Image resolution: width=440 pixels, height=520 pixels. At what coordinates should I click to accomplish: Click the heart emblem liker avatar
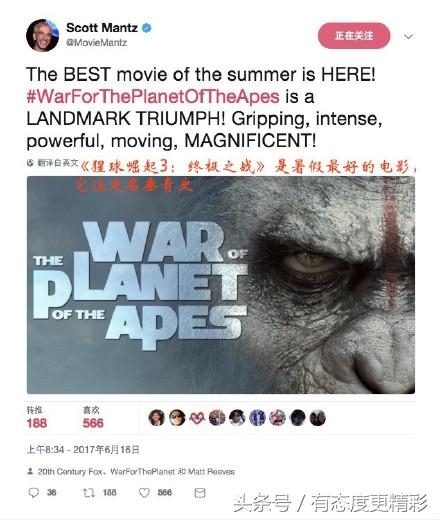tap(197, 418)
